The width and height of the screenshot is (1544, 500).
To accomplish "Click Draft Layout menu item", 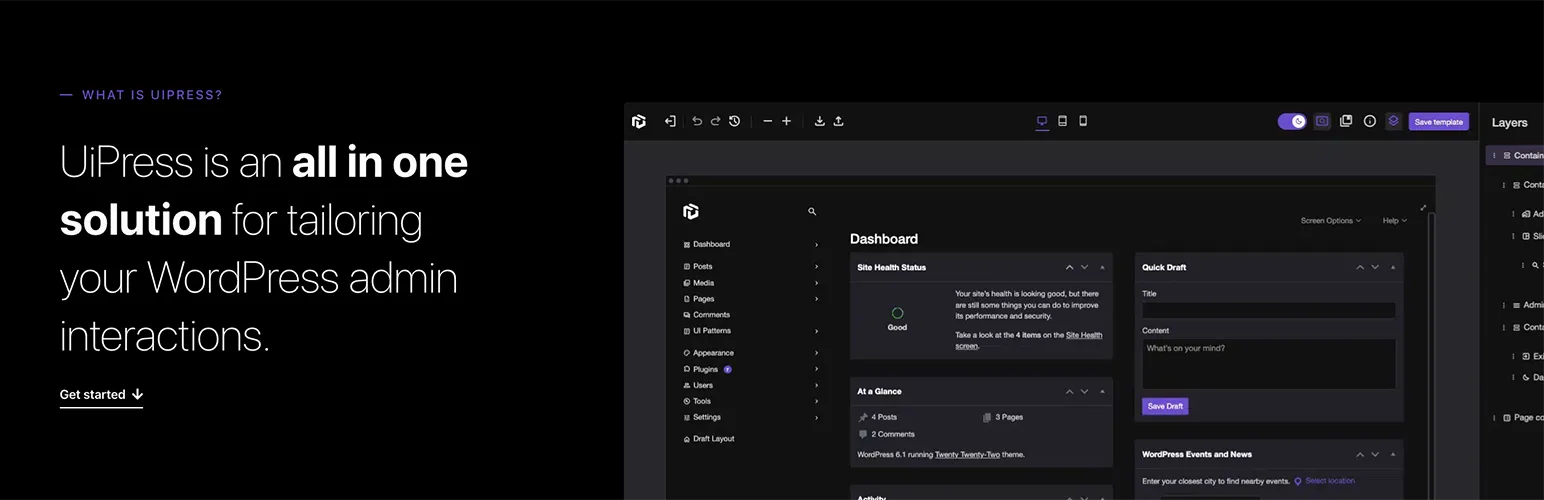I will coord(709,439).
